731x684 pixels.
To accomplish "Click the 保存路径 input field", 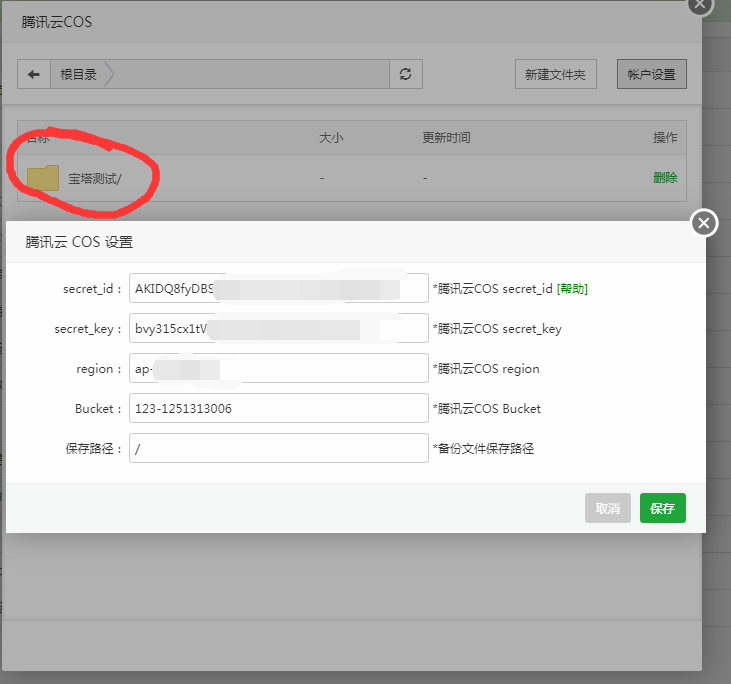I will click(x=279, y=448).
